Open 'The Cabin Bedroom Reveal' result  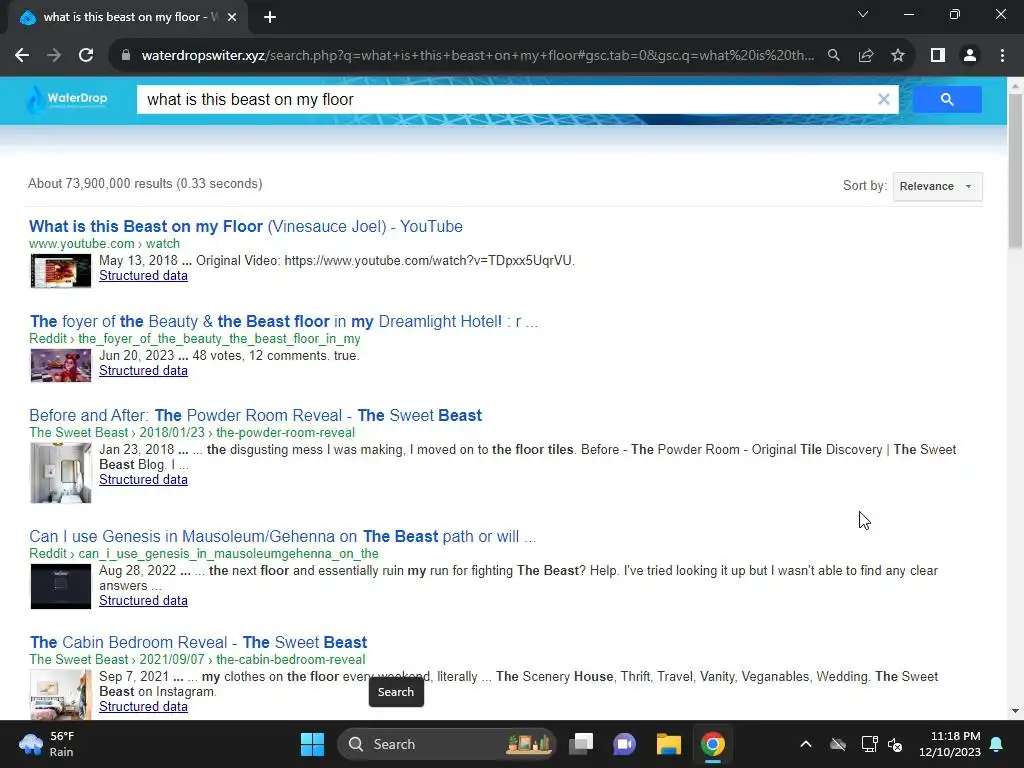click(x=199, y=642)
